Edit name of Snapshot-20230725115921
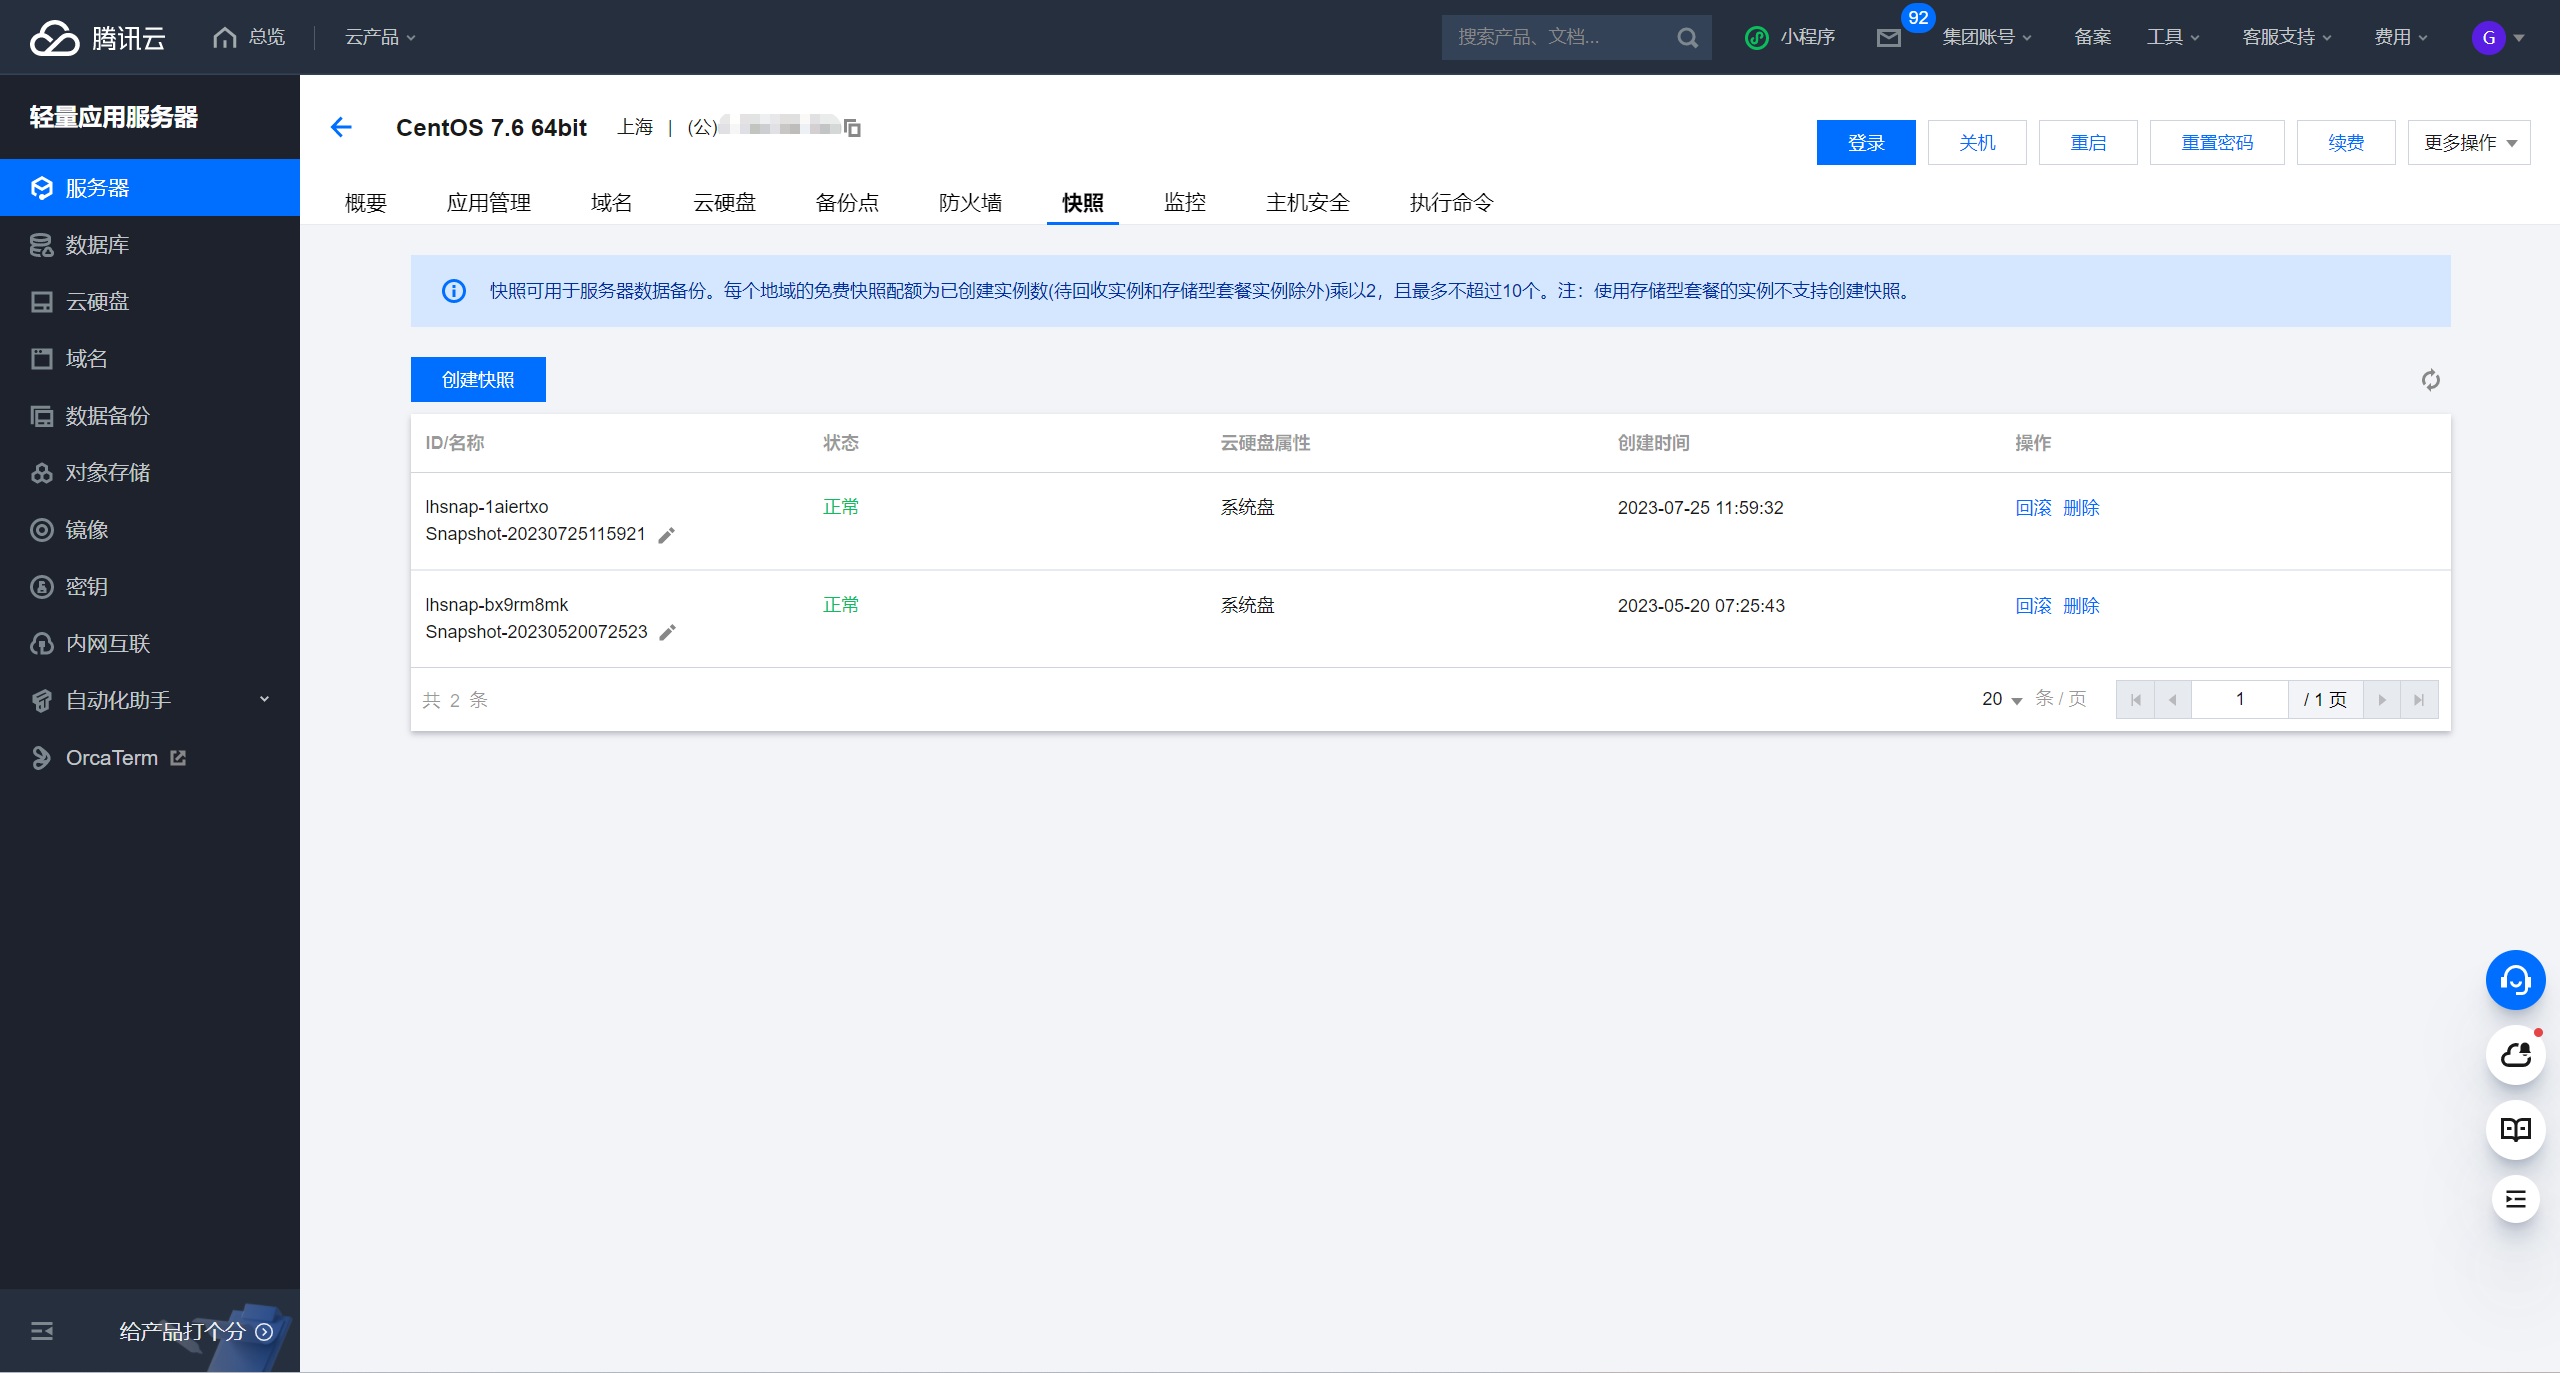This screenshot has height=1373, width=2561. click(x=667, y=535)
